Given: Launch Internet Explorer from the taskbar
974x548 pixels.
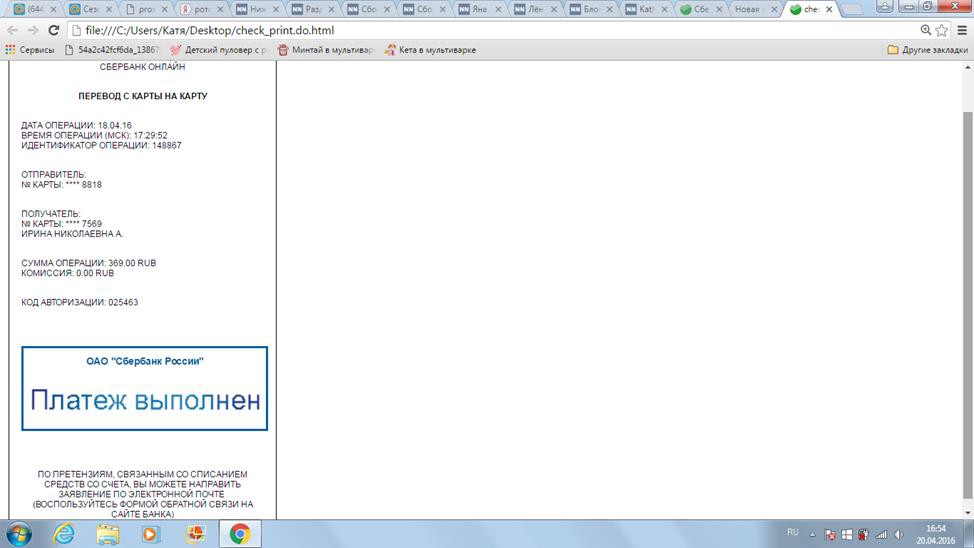Looking at the screenshot, I should coord(64,534).
